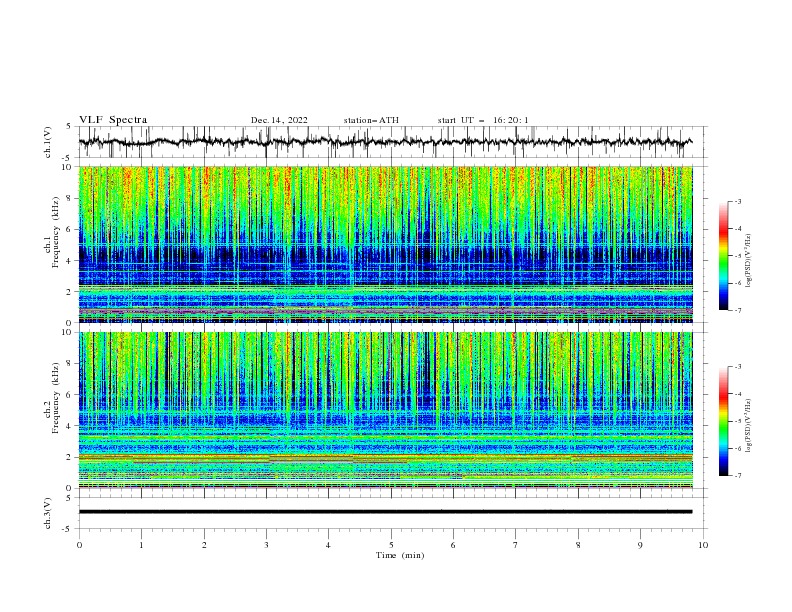
Task: Click the "ch.2 Frequency (kHz)" axis label
Action: pos(52,397)
